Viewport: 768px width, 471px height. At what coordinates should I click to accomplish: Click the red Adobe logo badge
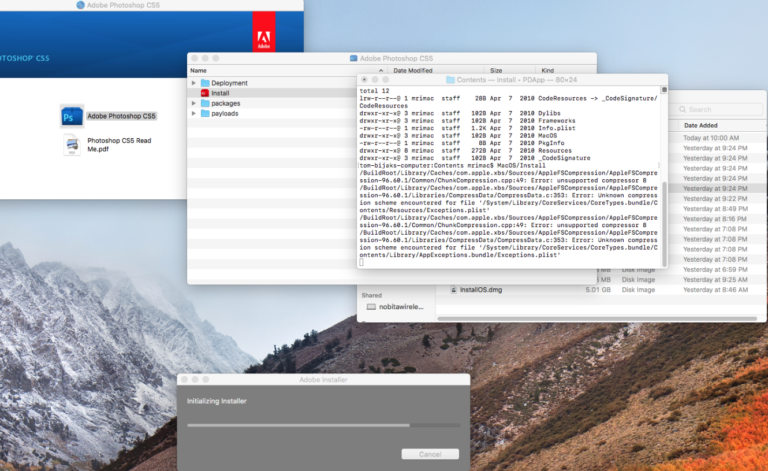[x=264, y=32]
